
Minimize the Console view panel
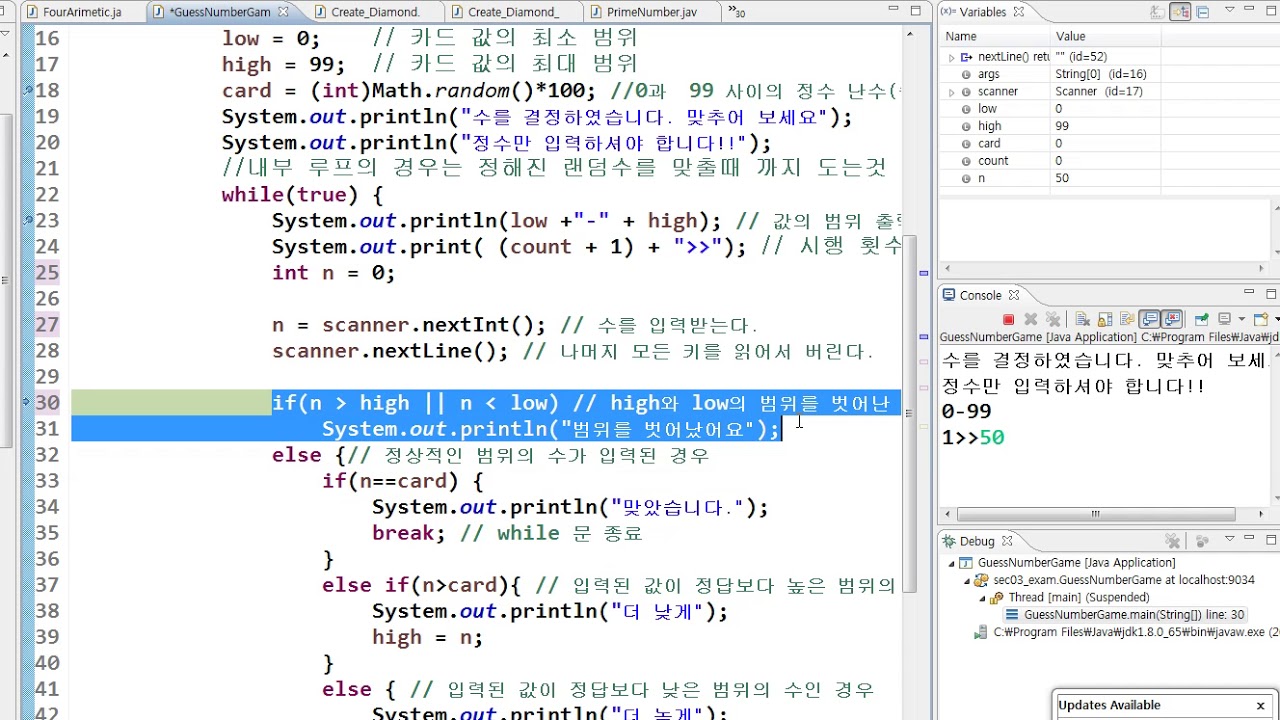(x=1249, y=292)
